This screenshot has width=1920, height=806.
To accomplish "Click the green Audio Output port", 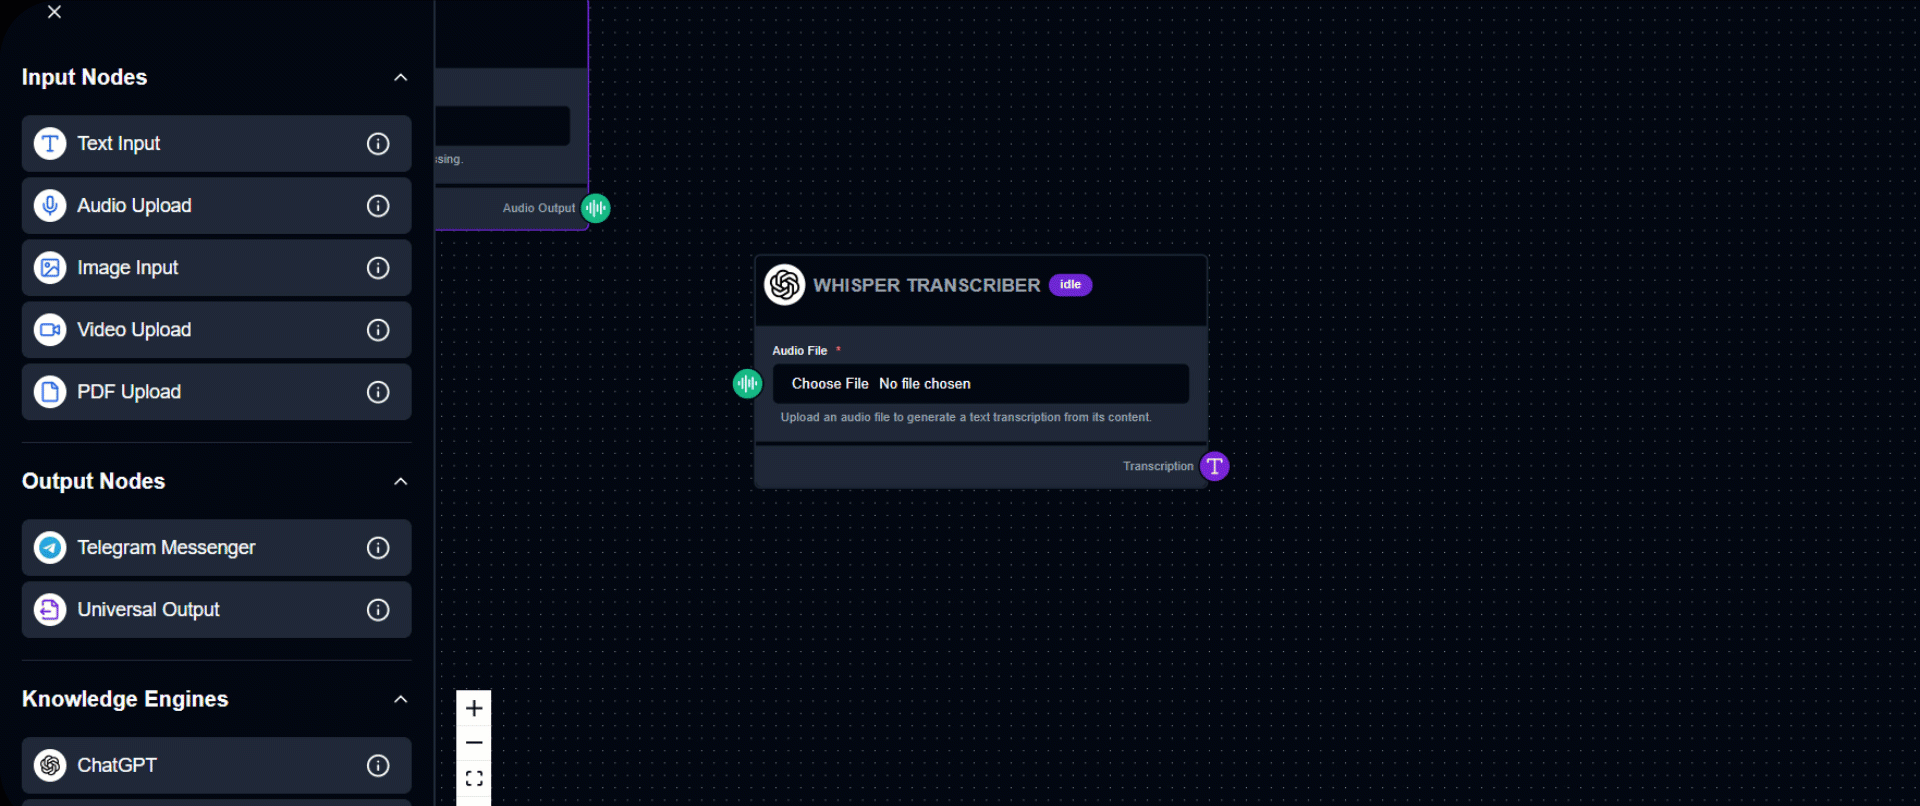I will [x=596, y=208].
